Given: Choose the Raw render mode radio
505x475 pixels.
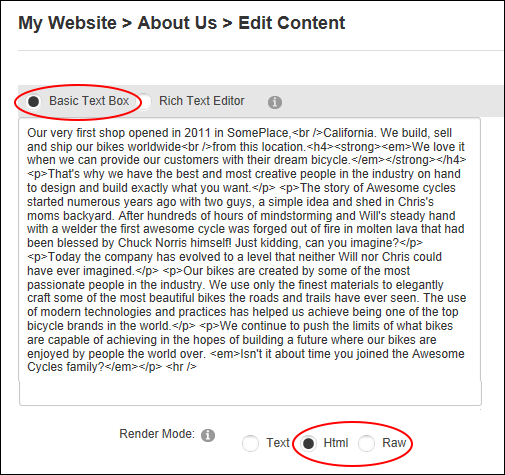Looking at the screenshot, I should pyautogui.click(x=366, y=443).
